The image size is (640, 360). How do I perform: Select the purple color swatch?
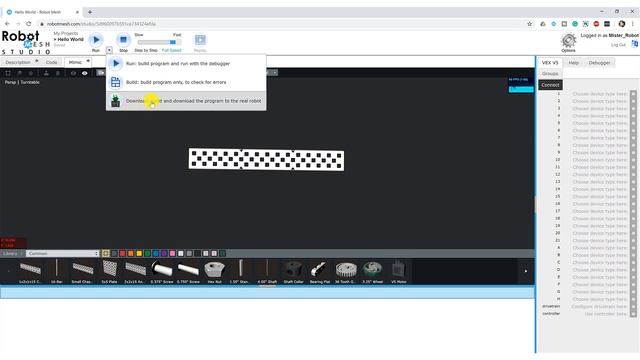click(x=164, y=253)
